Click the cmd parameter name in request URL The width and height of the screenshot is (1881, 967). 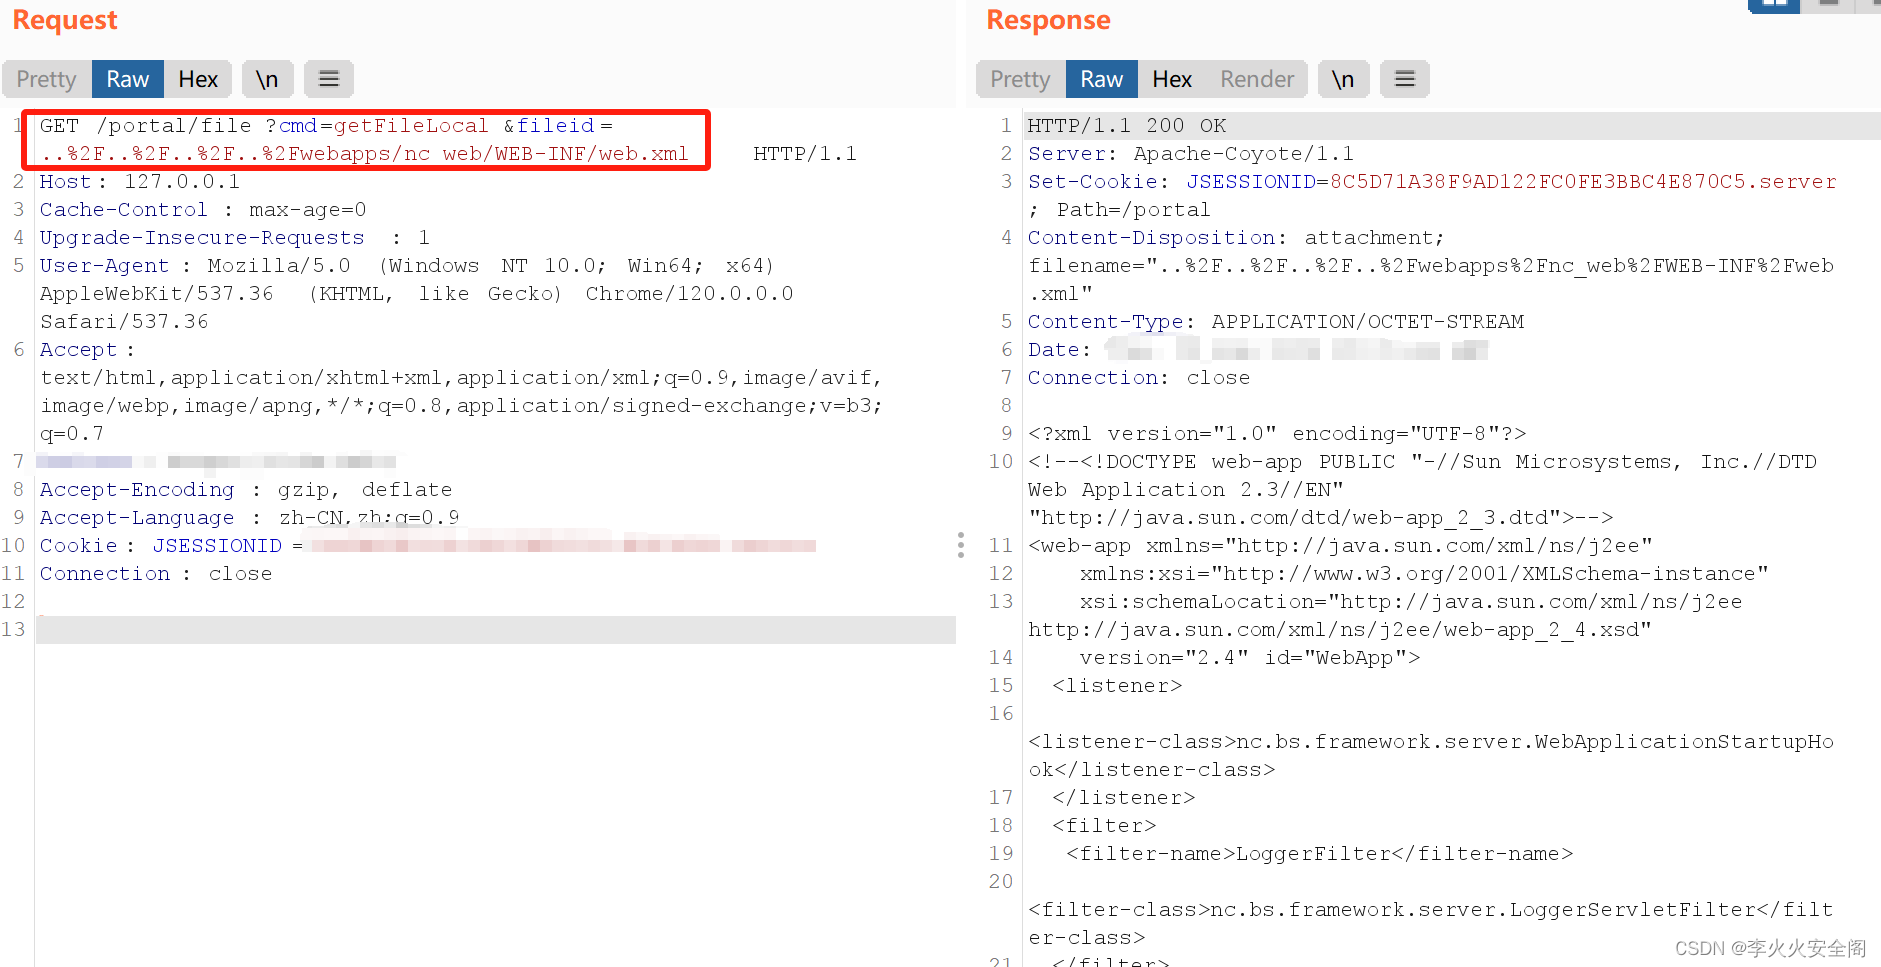pos(298,126)
